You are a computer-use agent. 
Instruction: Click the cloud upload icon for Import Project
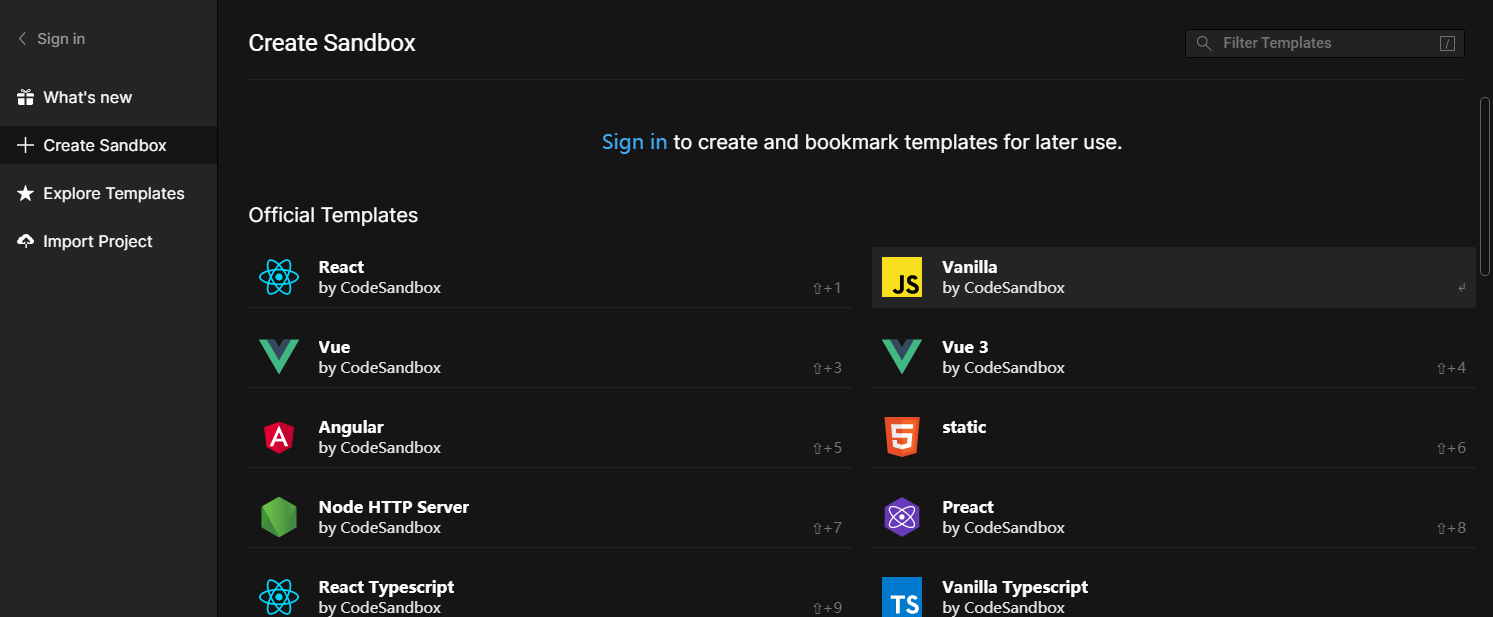coord(26,241)
